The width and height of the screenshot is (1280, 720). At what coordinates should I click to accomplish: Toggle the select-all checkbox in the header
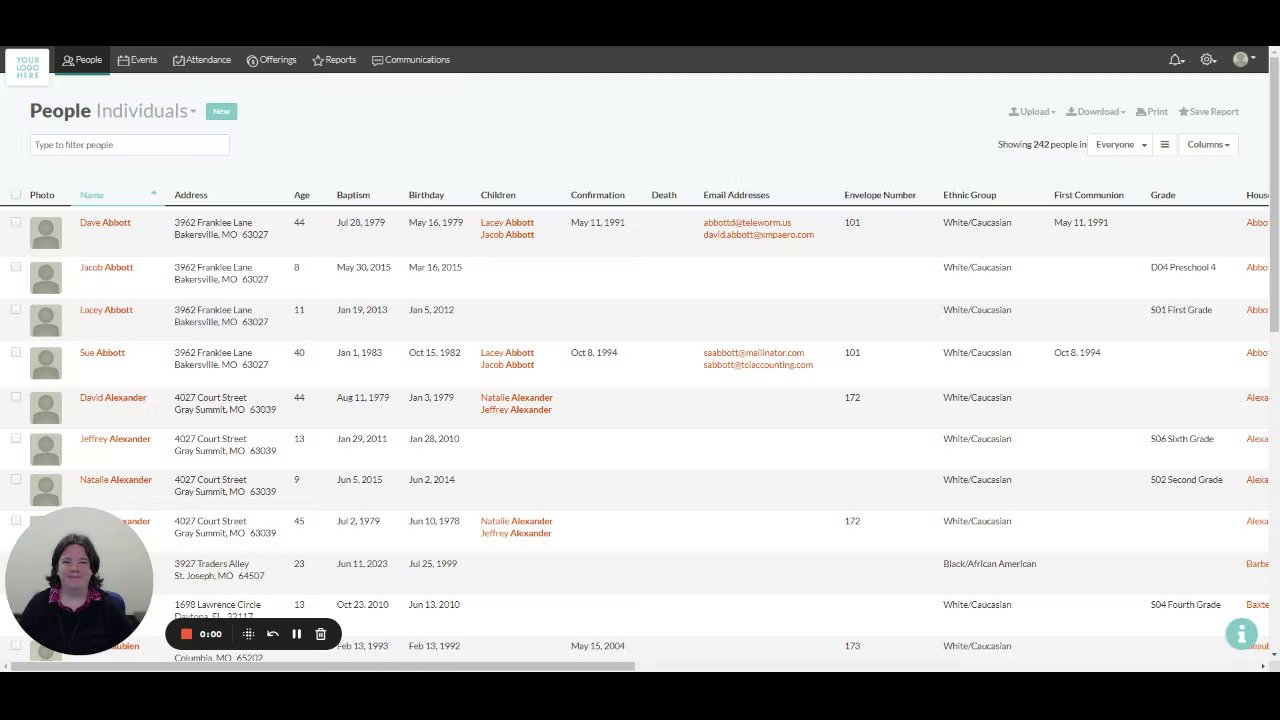[x=16, y=194]
